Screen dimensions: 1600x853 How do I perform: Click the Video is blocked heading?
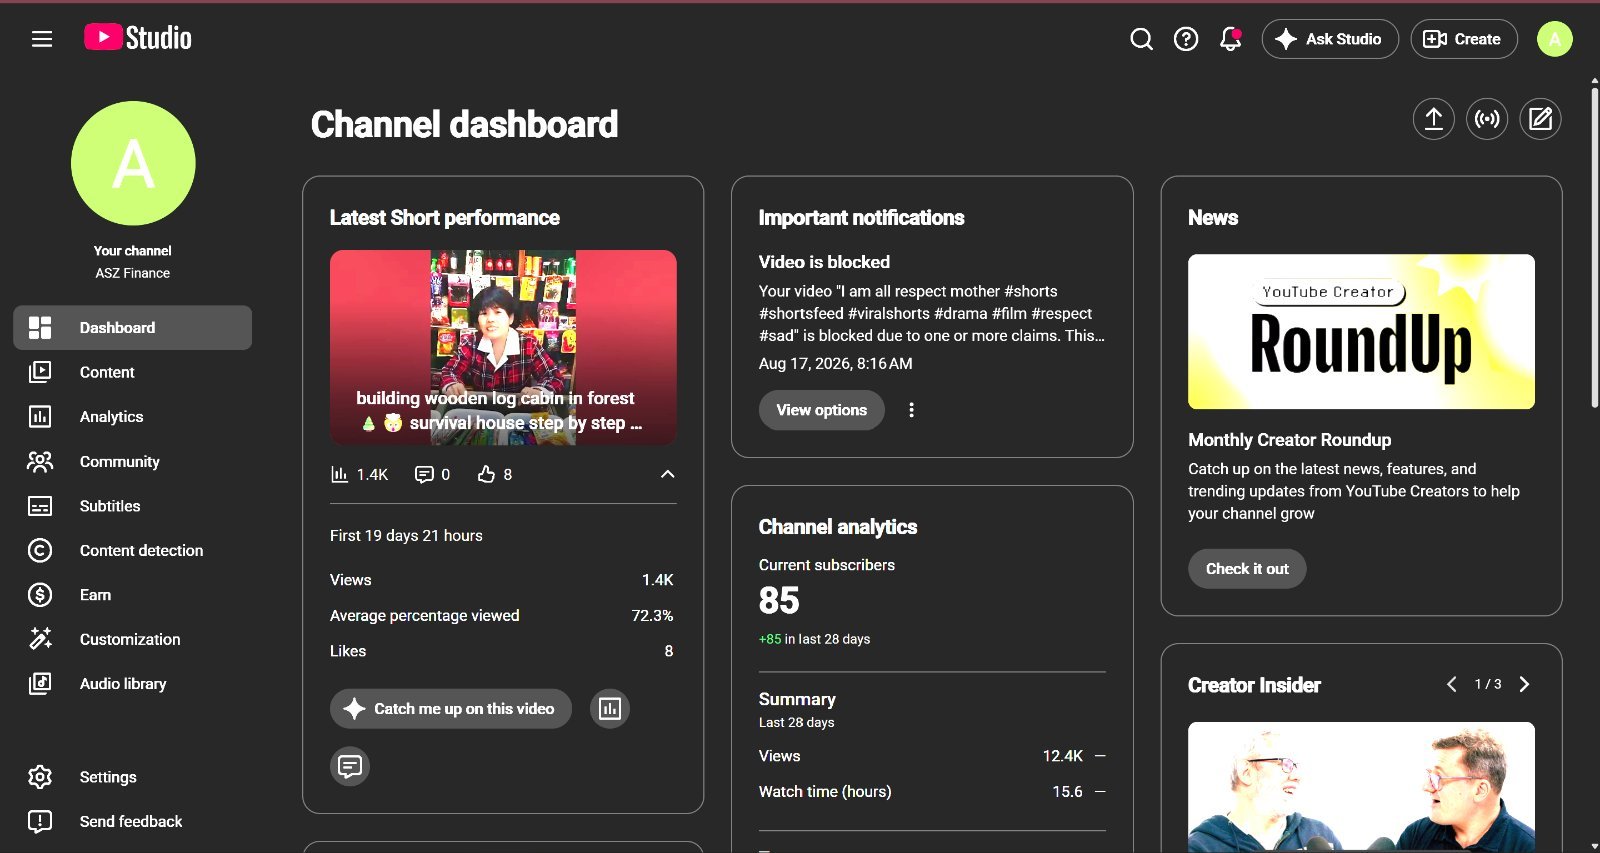(824, 262)
